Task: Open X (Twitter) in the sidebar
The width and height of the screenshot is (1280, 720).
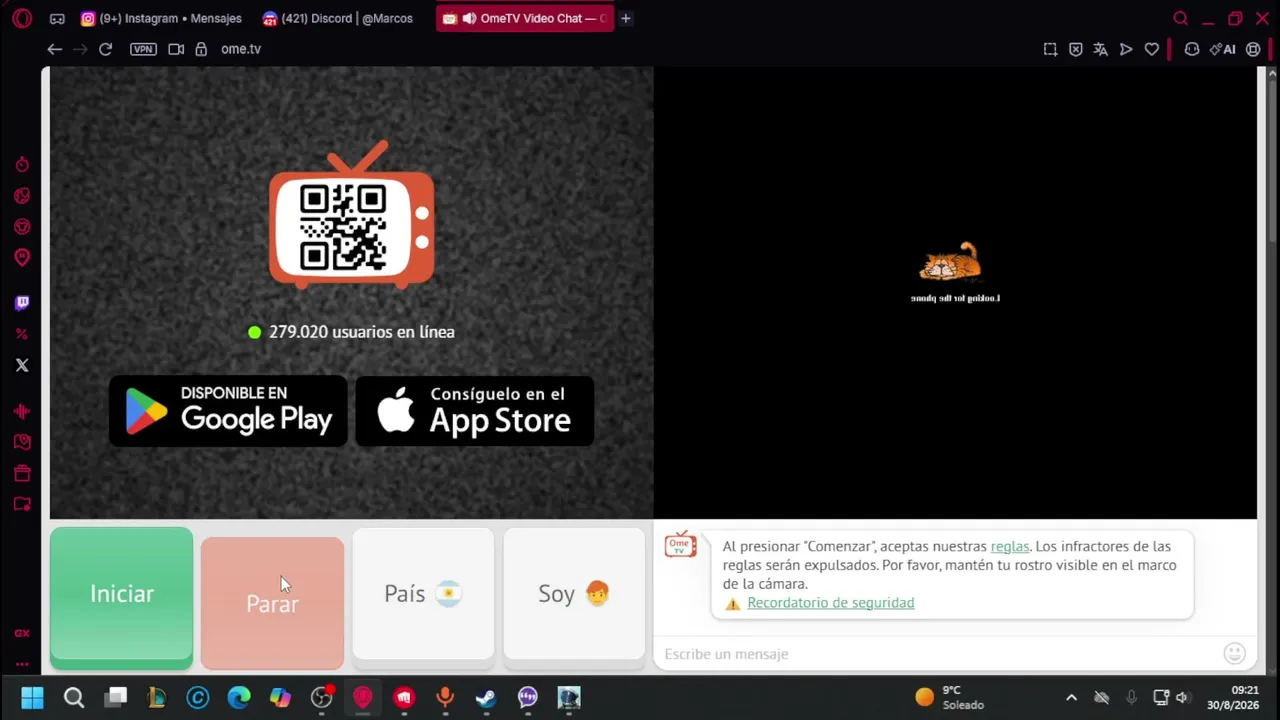Action: tap(22, 365)
